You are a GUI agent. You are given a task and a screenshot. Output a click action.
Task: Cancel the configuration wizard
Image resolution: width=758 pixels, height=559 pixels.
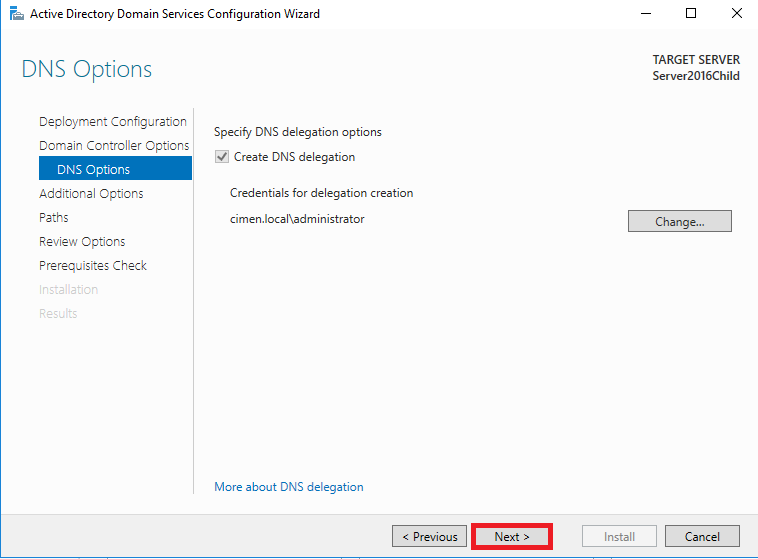pyautogui.click(x=702, y=536)
